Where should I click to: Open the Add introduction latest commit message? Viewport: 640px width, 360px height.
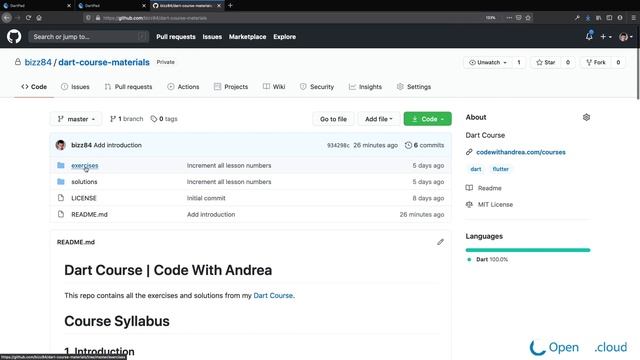118,145
